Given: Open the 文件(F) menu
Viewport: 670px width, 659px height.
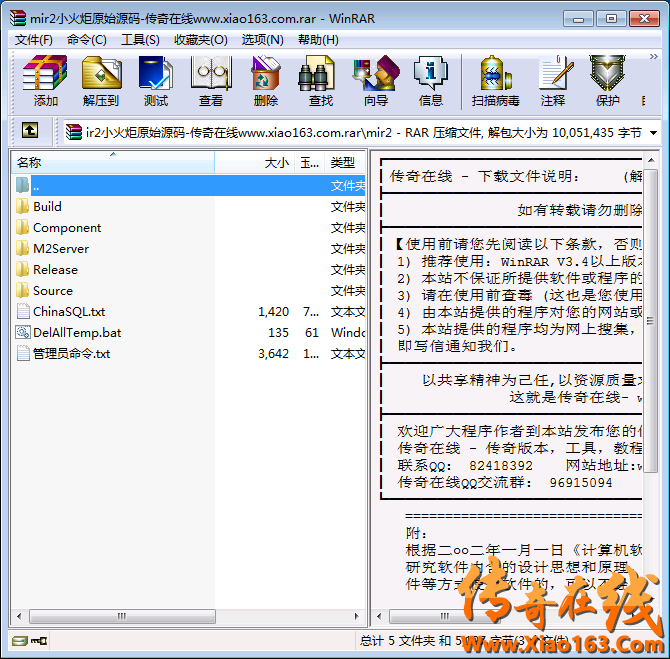Looking at the screenshot, I should tap(34, 40).
